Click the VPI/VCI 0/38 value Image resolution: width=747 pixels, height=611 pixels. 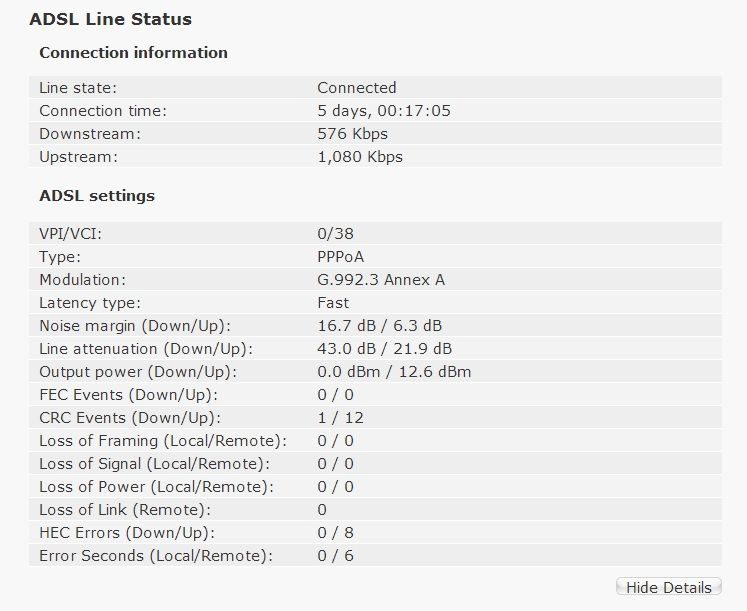point(335,233)
